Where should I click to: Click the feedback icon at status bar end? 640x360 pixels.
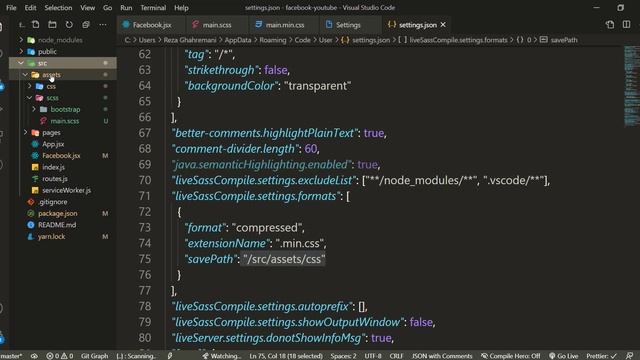629,356
